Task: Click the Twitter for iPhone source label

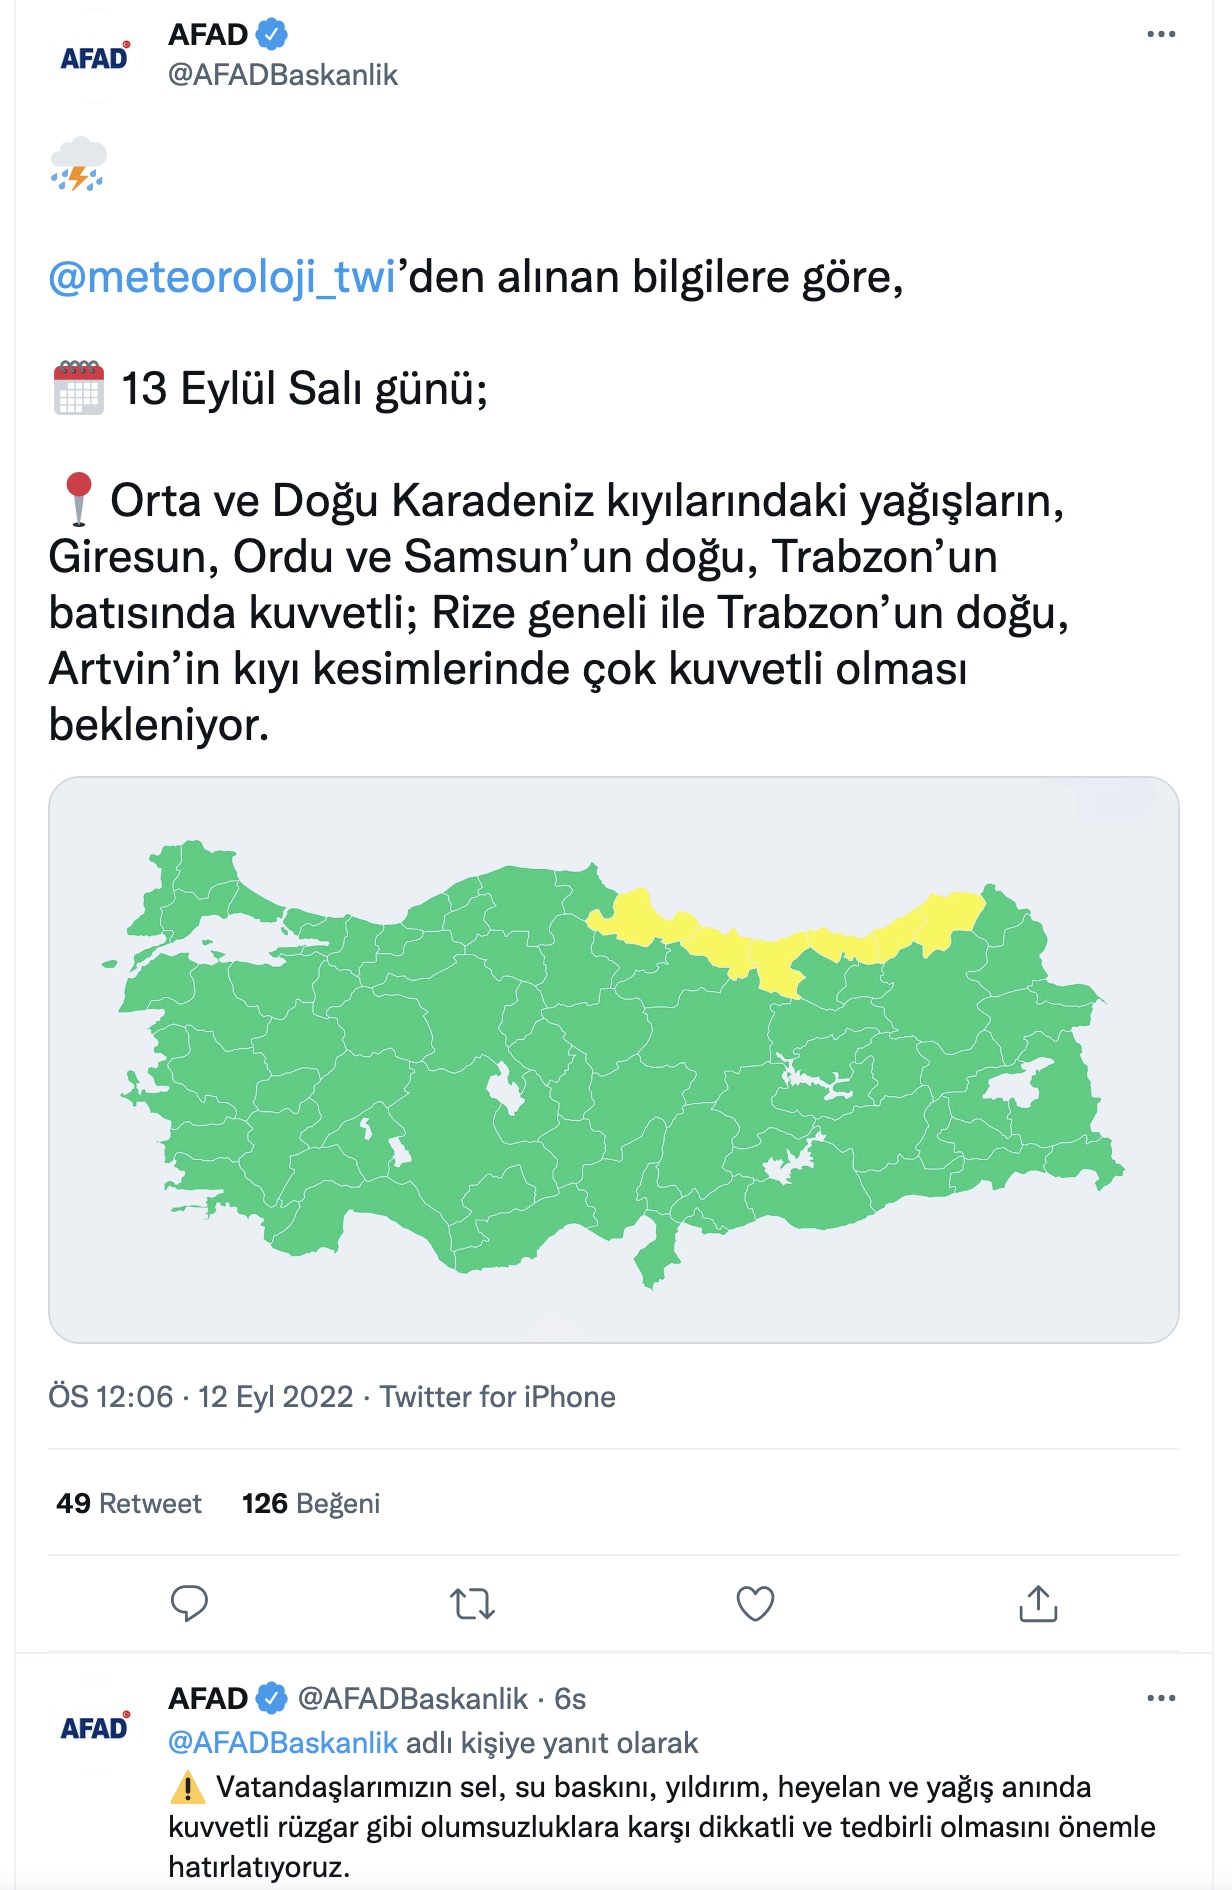Action: coord(497,1396)
